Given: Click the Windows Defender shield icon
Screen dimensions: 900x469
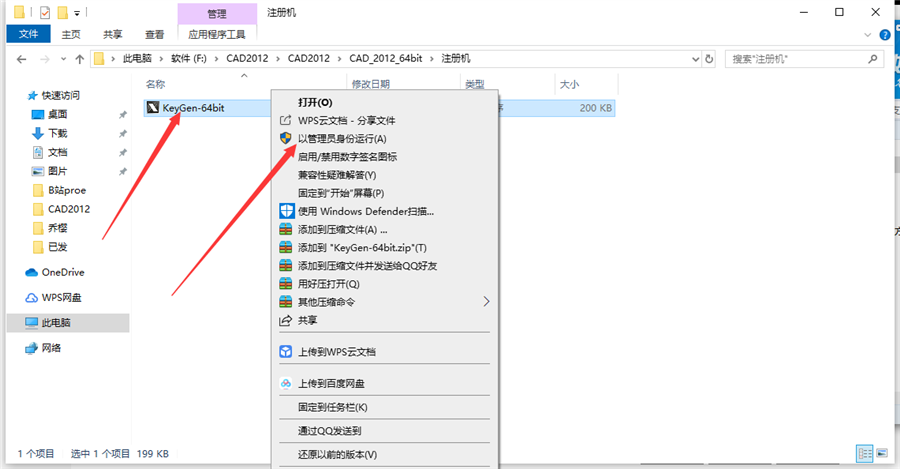Looking at the screenshot, I should click(x=286, y=211).
